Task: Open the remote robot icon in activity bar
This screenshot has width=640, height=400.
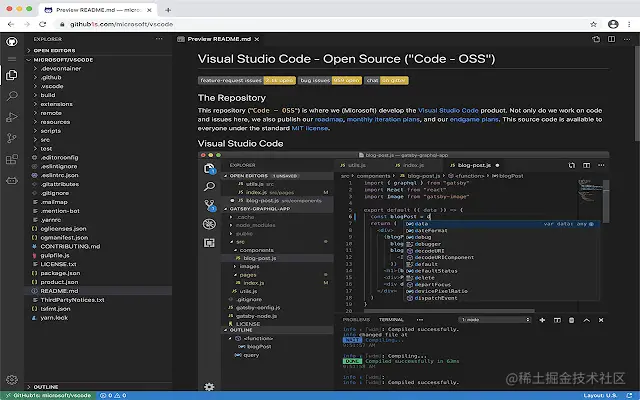Action: pos(12,180)
